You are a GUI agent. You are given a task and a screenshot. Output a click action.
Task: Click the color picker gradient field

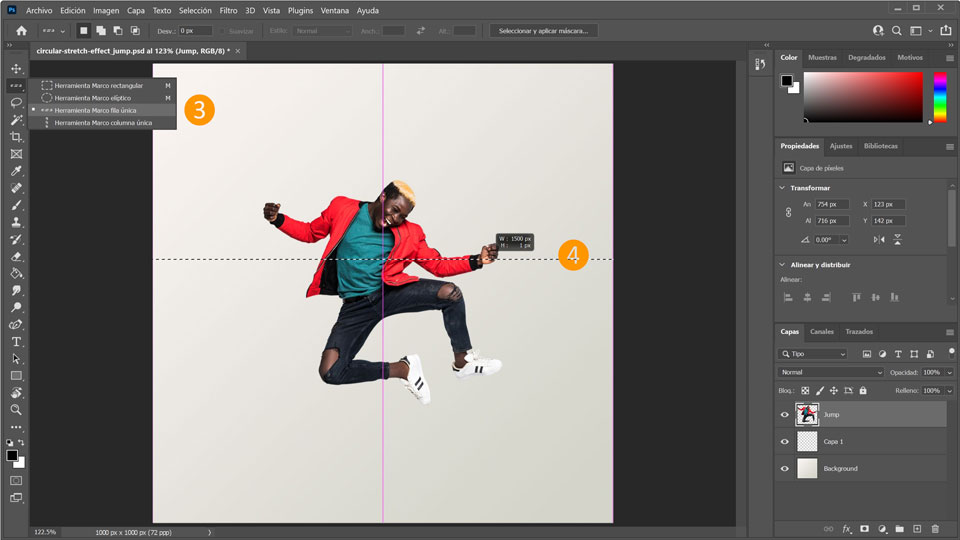862,97
